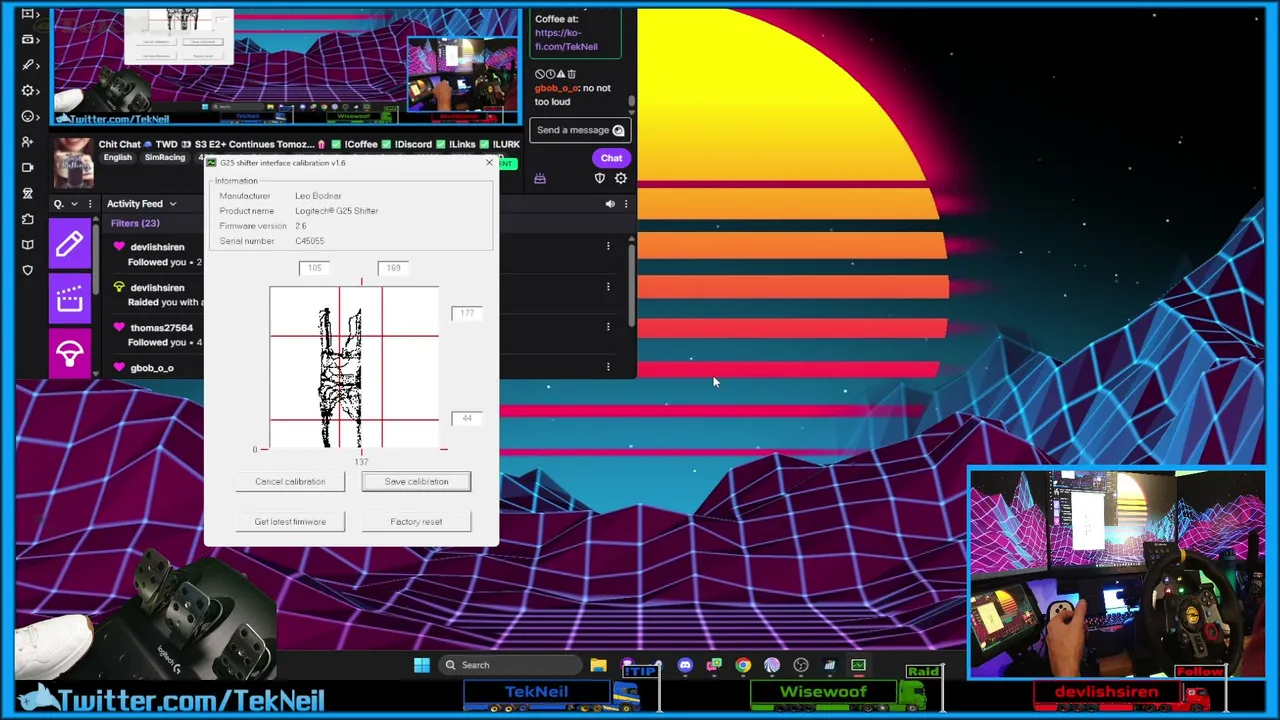Click the chat panel scrollbar
The image size is (1280, 720).
point(632,99)
